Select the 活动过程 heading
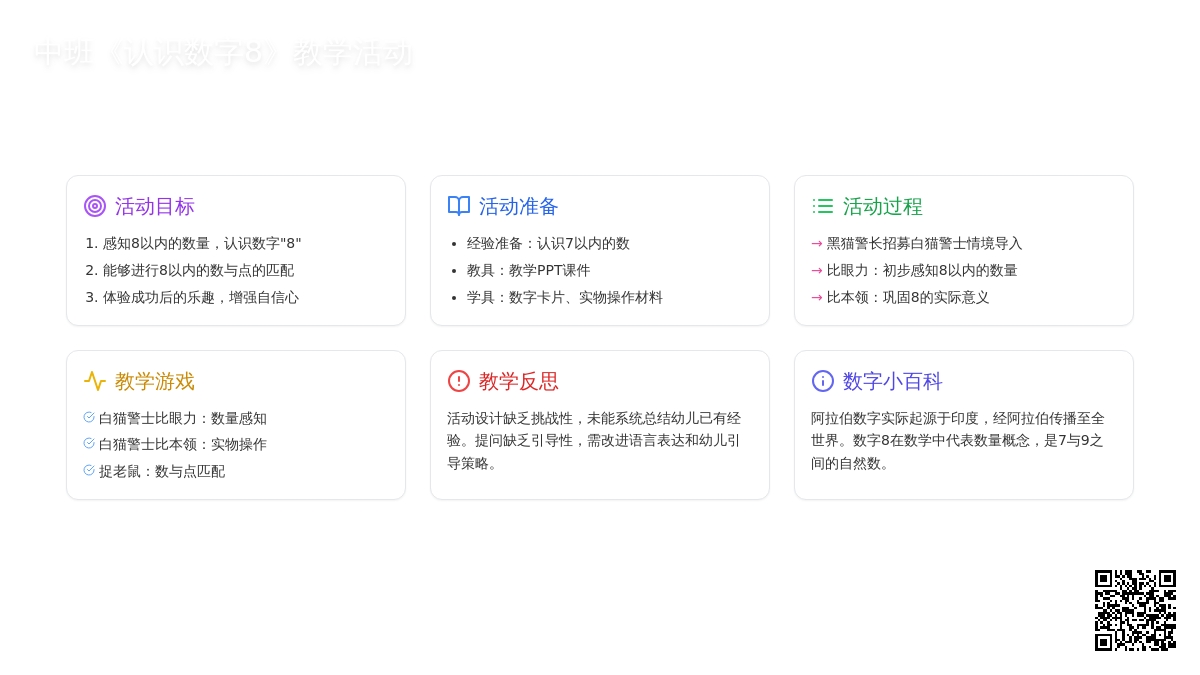 (883, 206)
